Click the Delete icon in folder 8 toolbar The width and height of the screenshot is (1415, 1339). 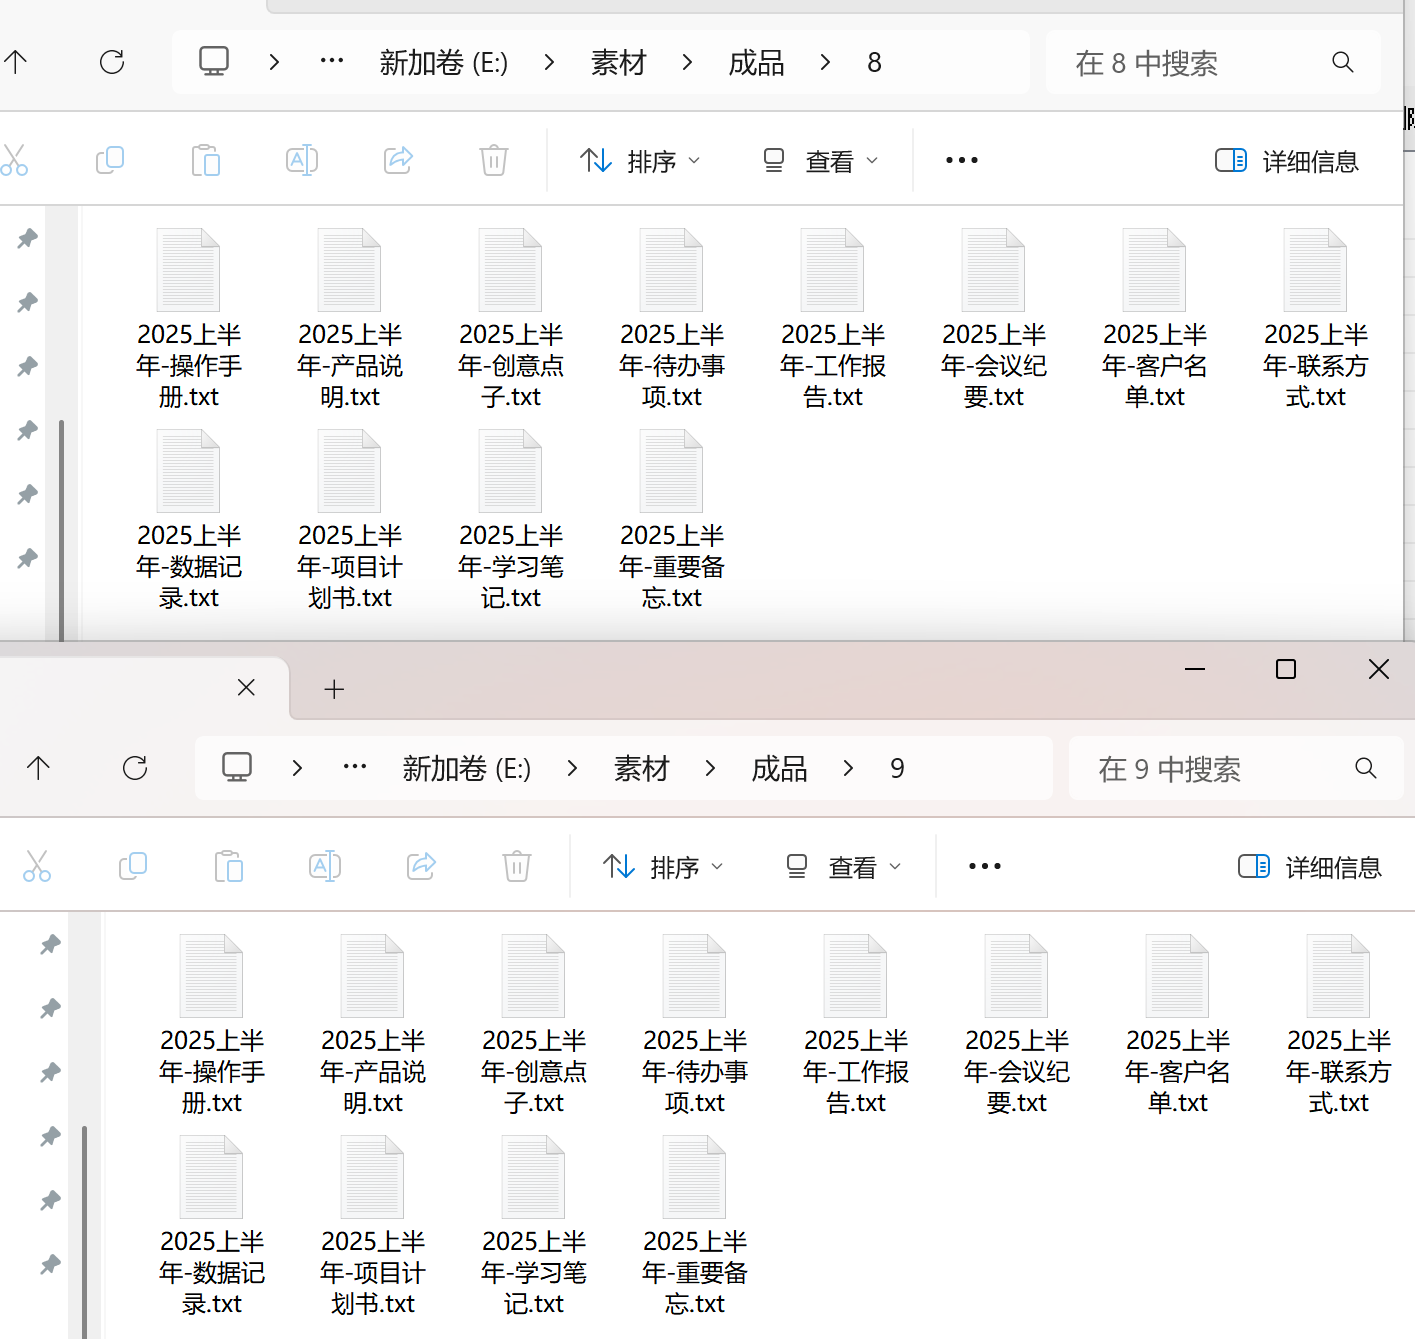(493, 160)
